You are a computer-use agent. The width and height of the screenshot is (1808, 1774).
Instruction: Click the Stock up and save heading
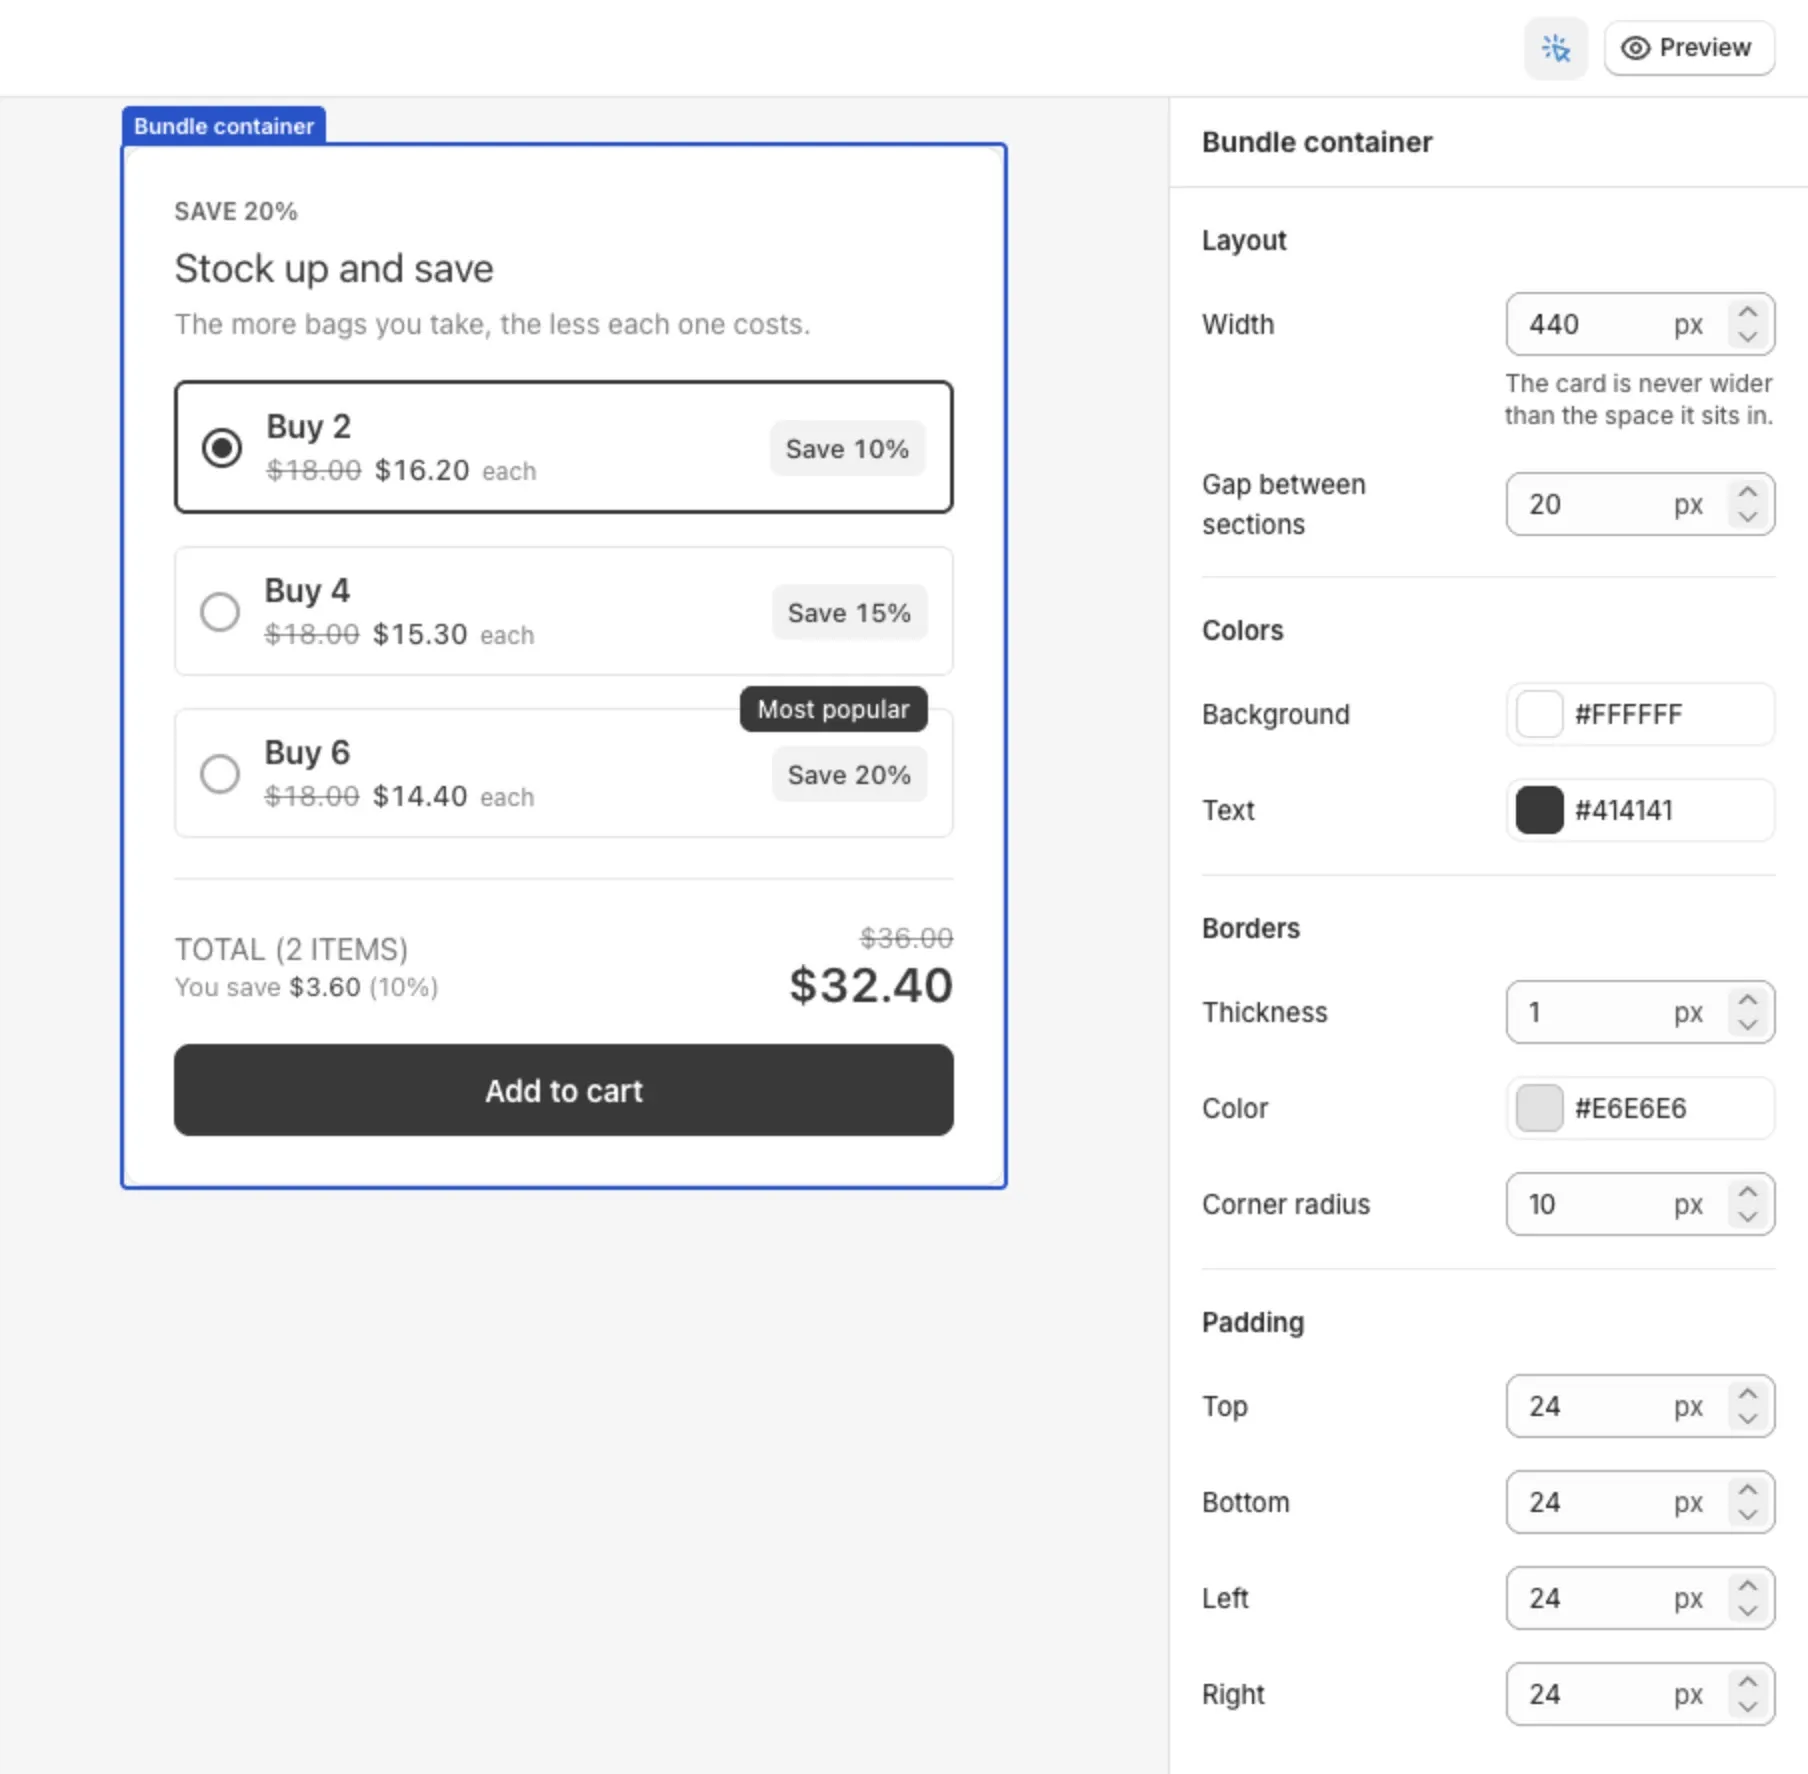[x=334, y=268]
